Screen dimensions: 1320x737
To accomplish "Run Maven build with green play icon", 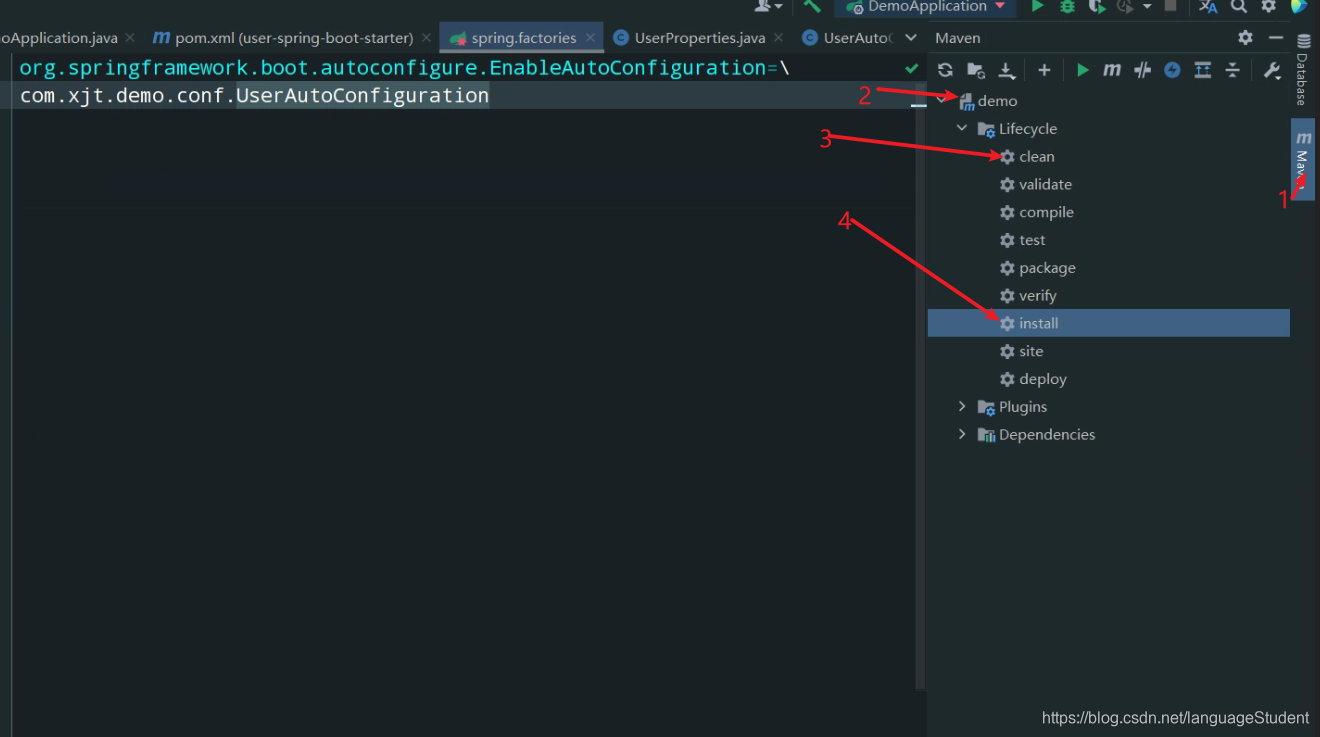I will 1082,70.
